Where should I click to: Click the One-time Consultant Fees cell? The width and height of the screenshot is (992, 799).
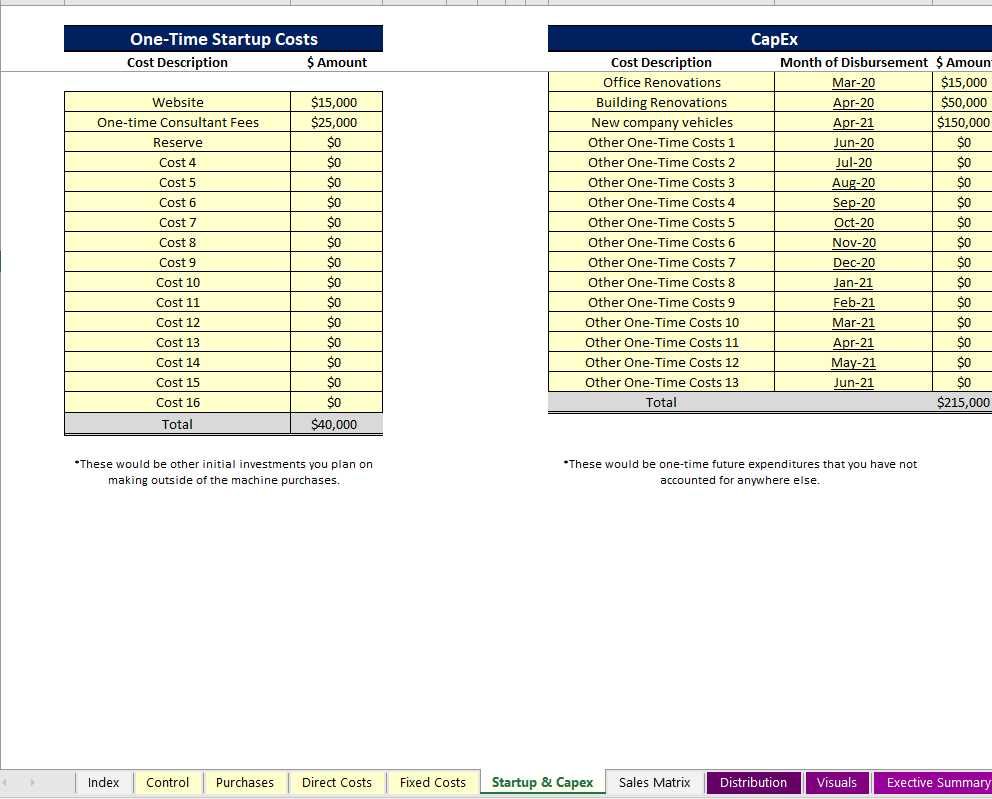[x=178, y=122]
